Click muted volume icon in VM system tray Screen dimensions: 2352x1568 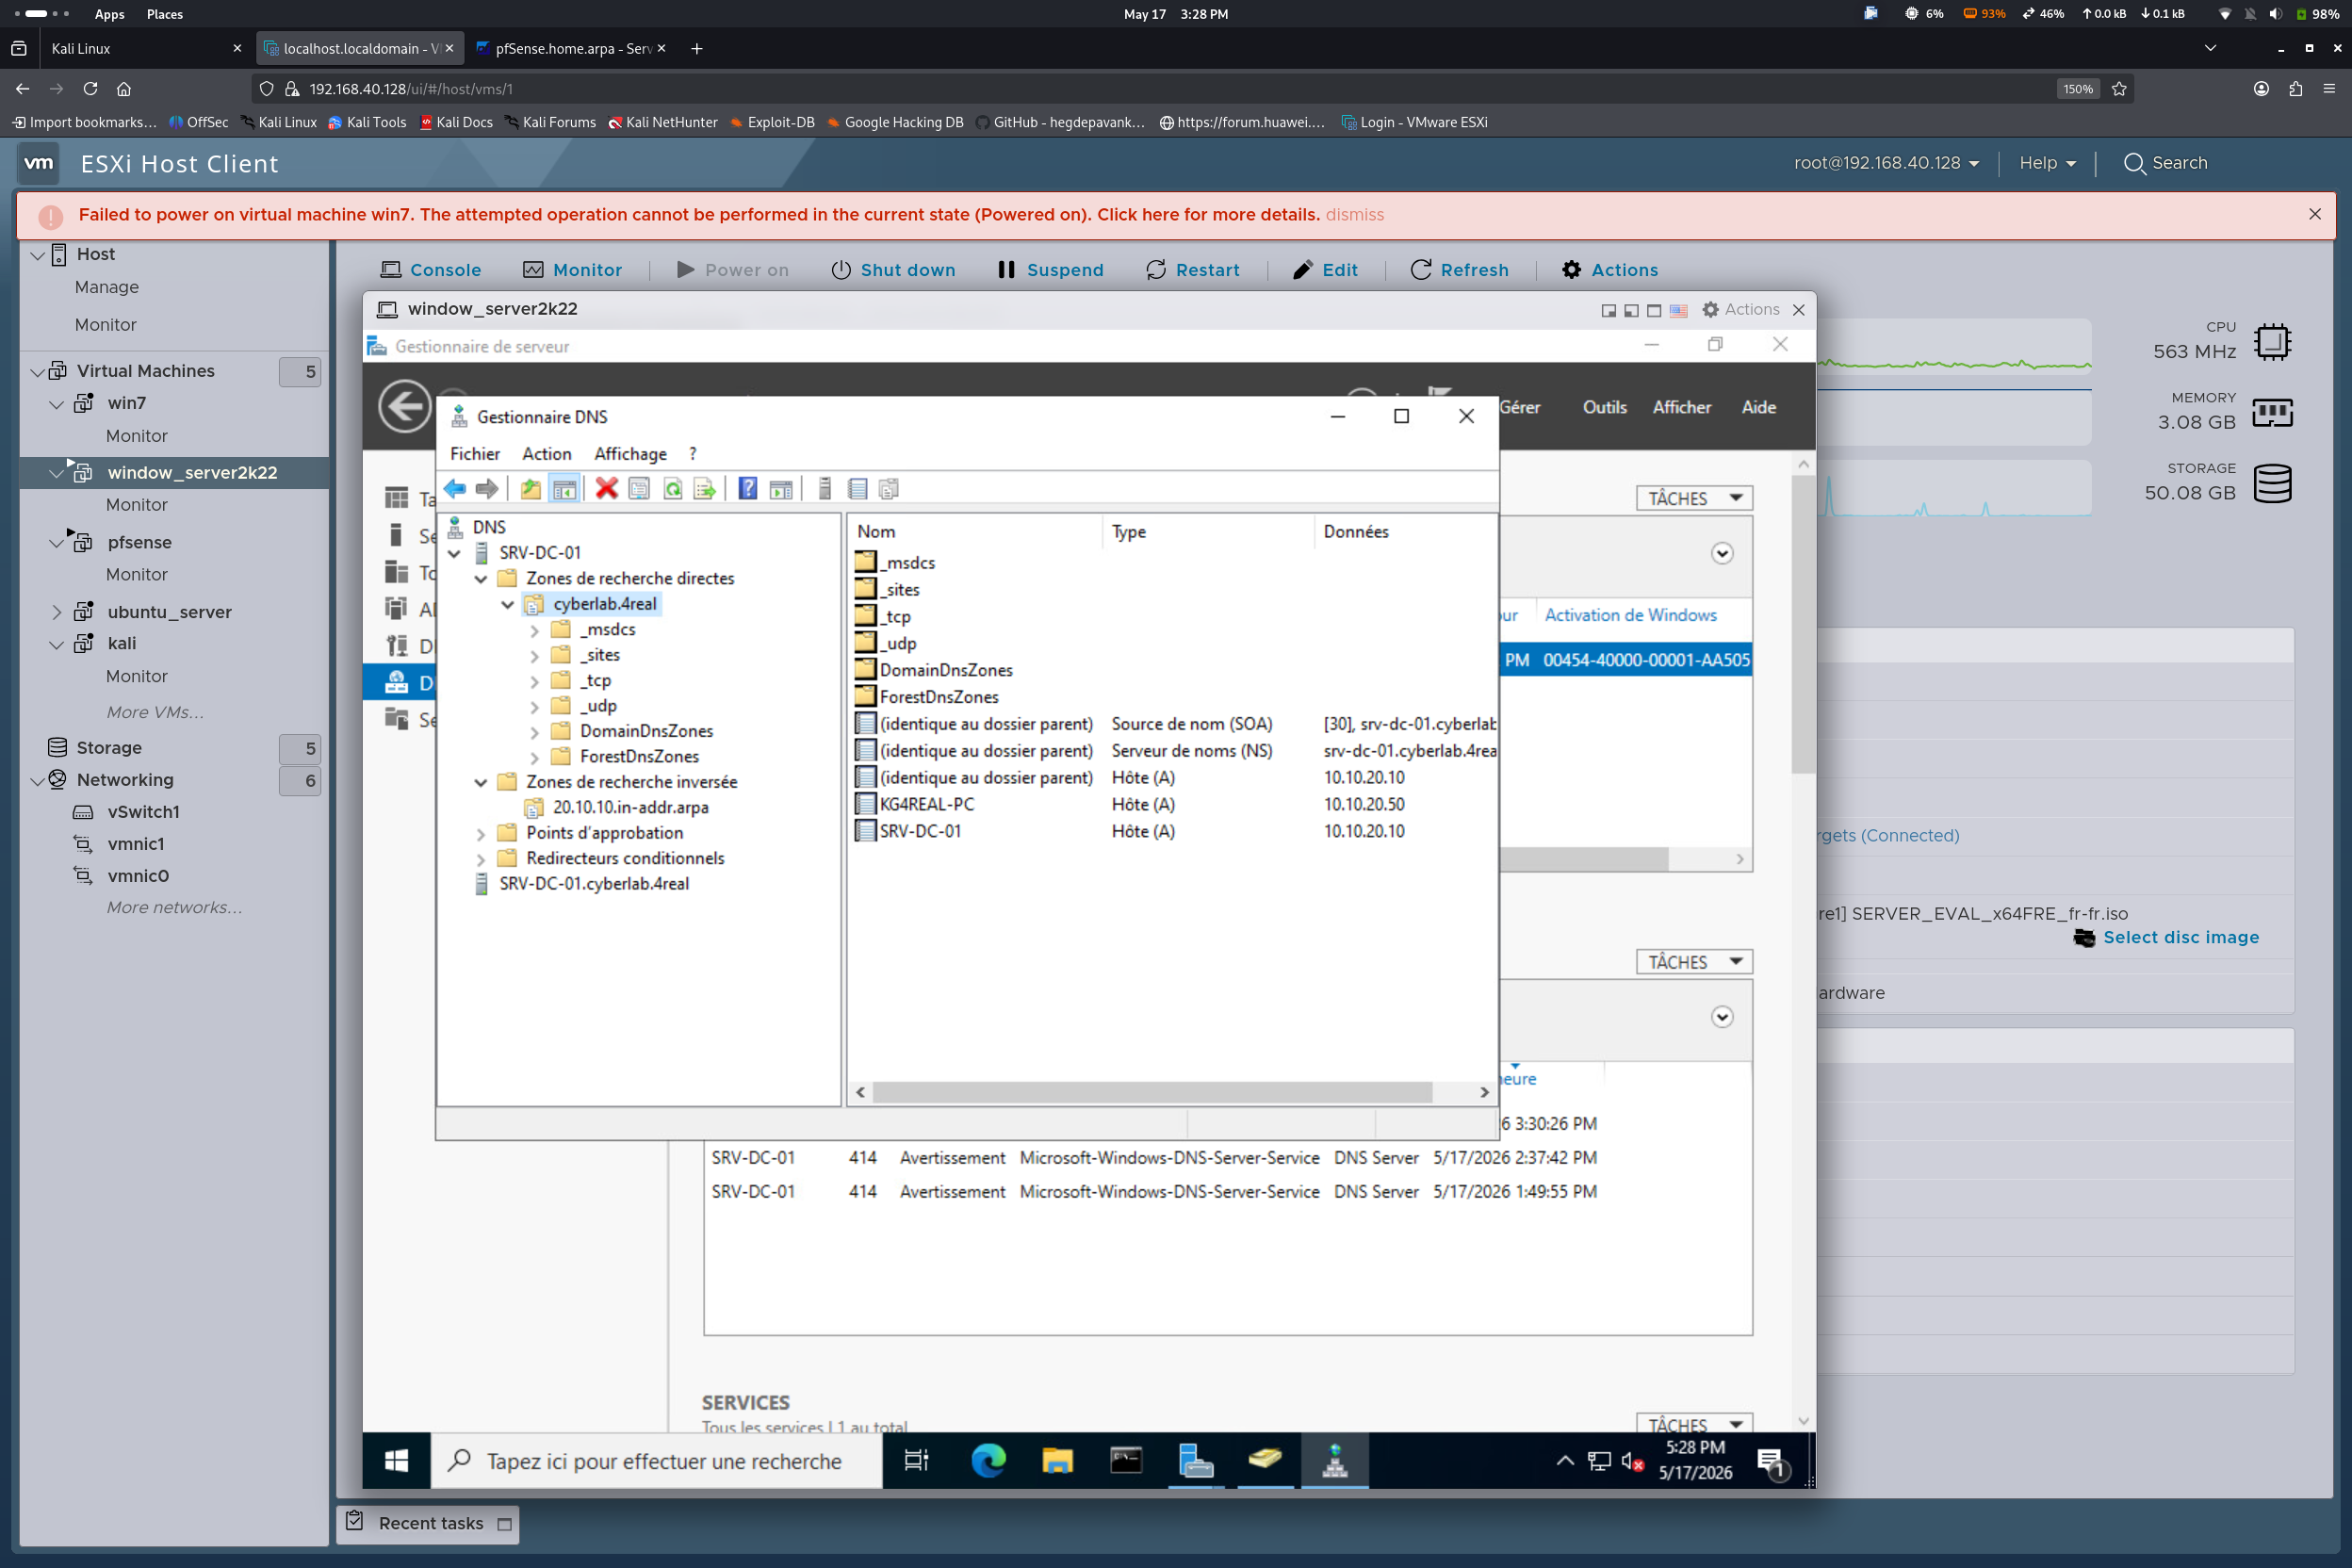point(1632,1462)
